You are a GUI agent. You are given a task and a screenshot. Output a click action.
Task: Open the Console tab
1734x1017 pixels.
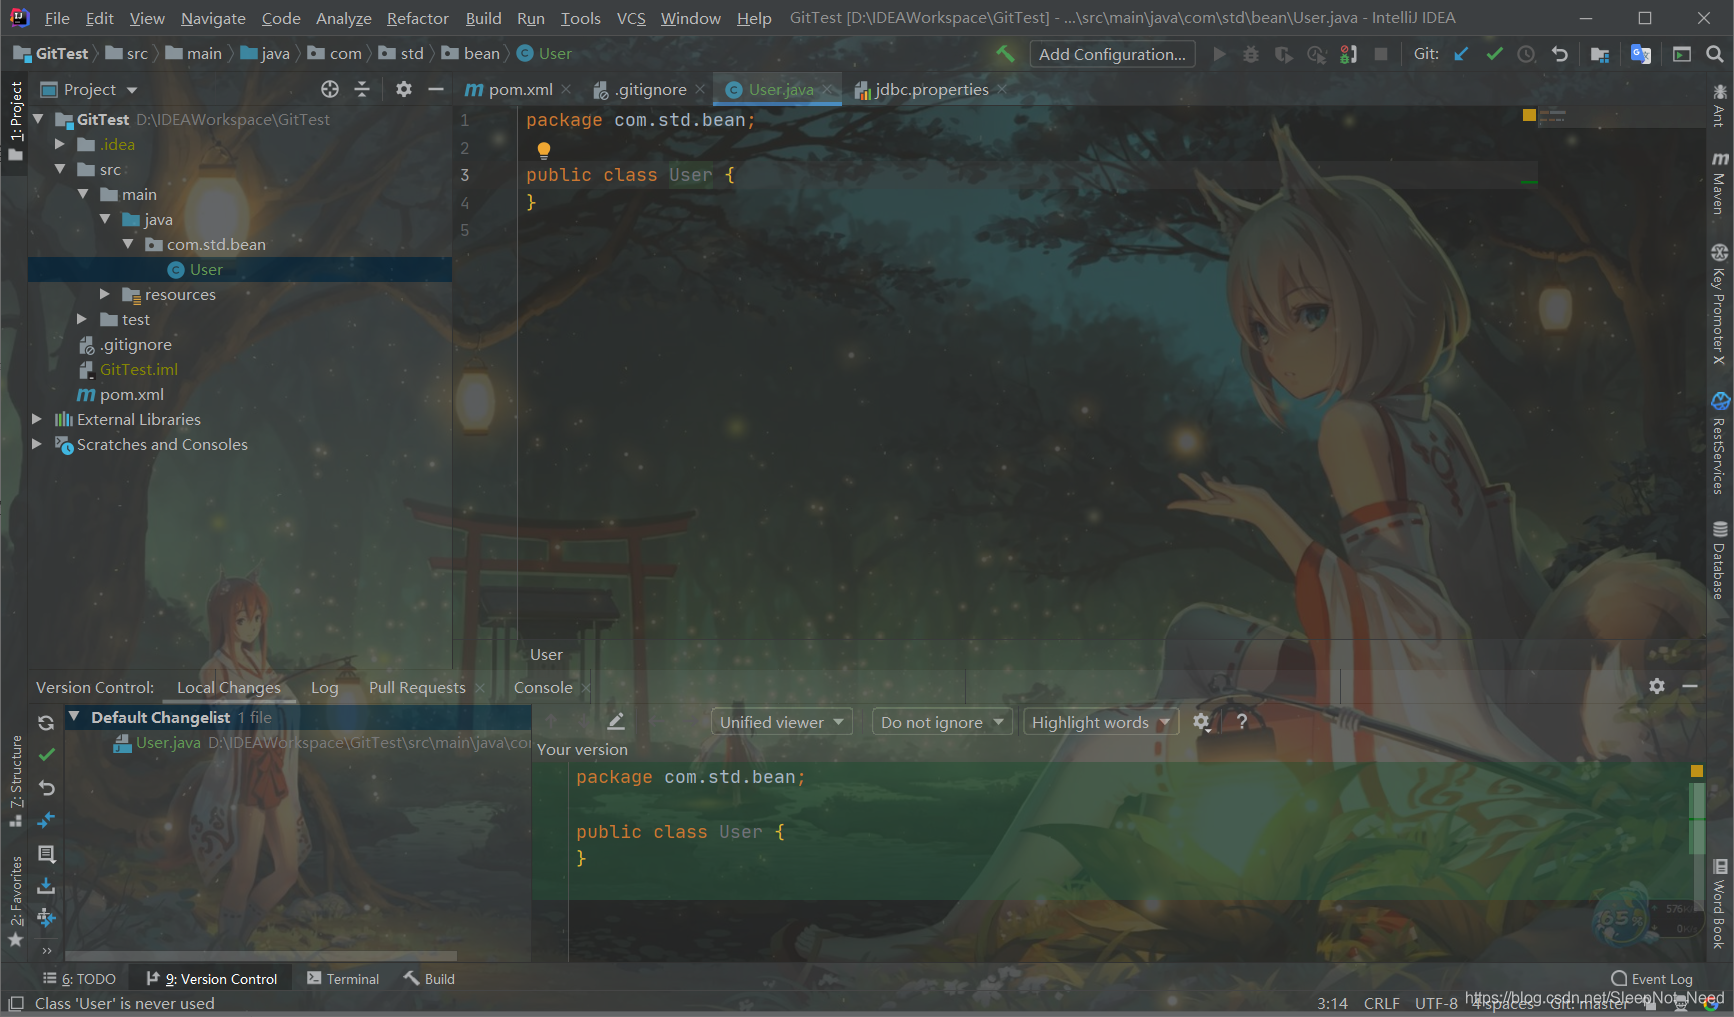click(x=543, y=687)
